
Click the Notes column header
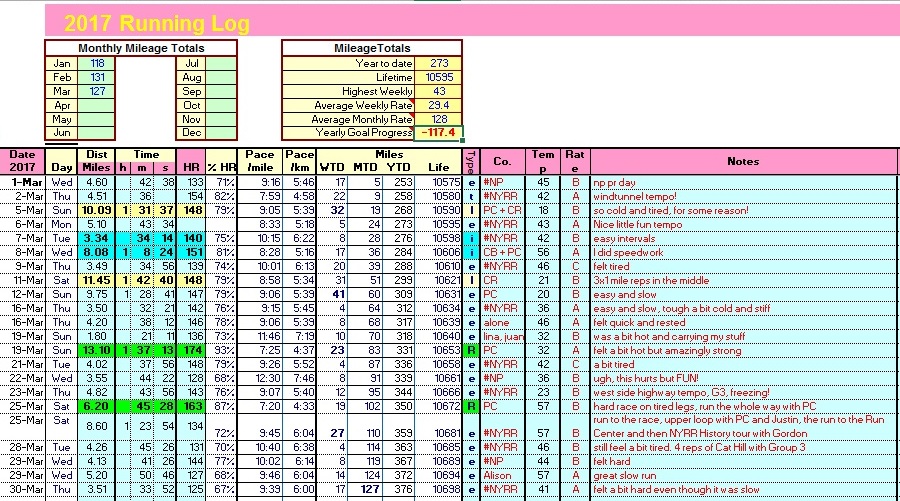click(743, 161)
